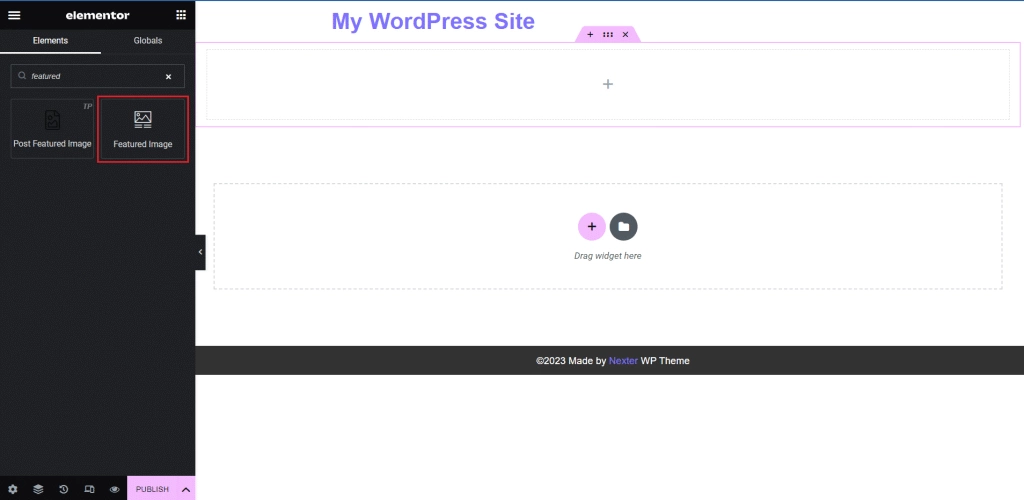Clear the widget search text

168,76
